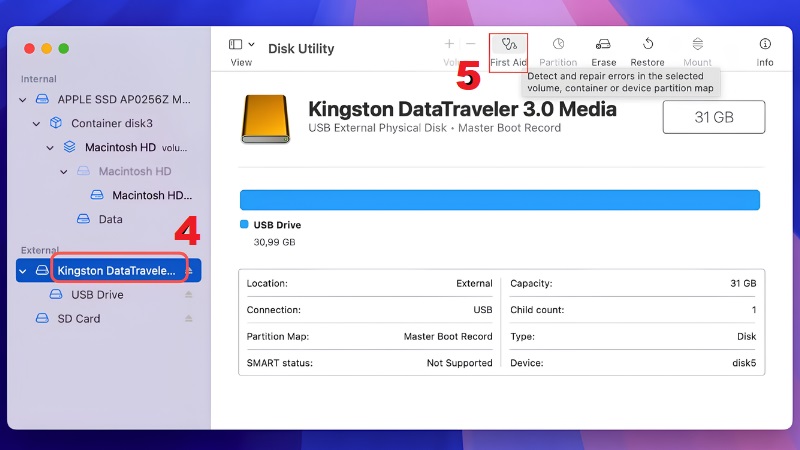Click the '30,99 GB' size text
800x450 pixels.
click(x=274, y=242)
